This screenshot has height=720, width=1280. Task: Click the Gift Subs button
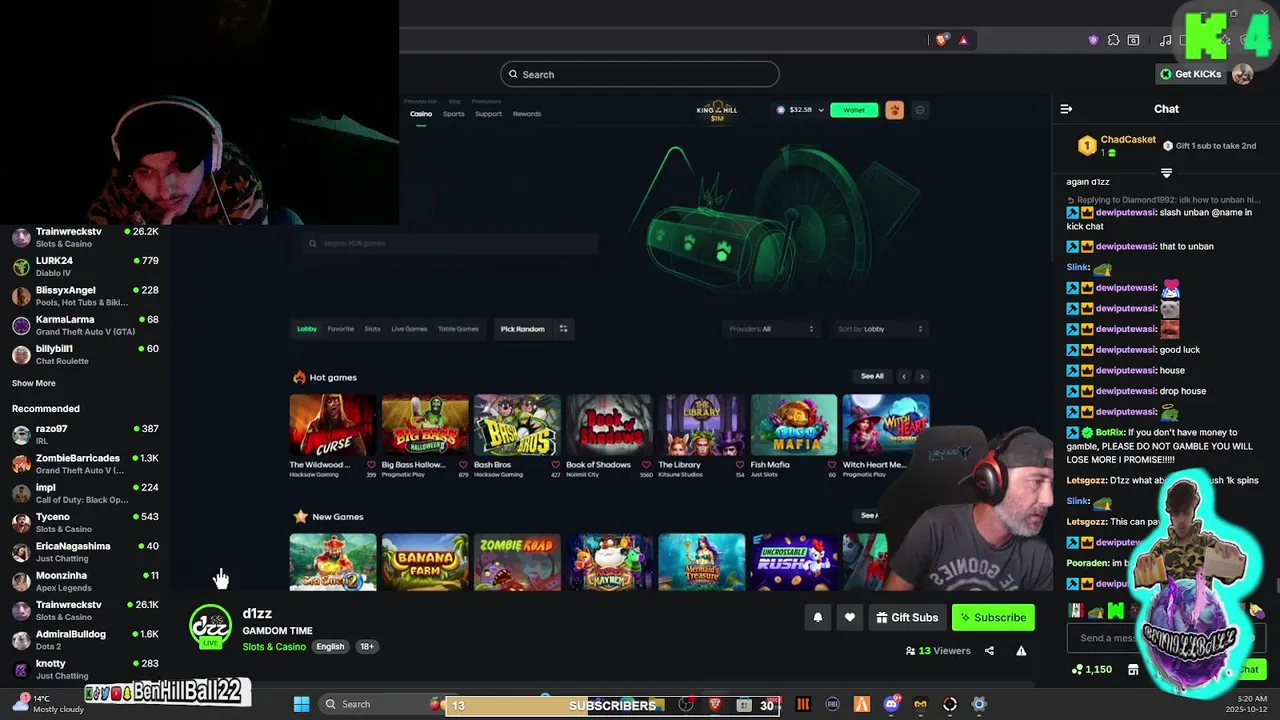[907, 618]
